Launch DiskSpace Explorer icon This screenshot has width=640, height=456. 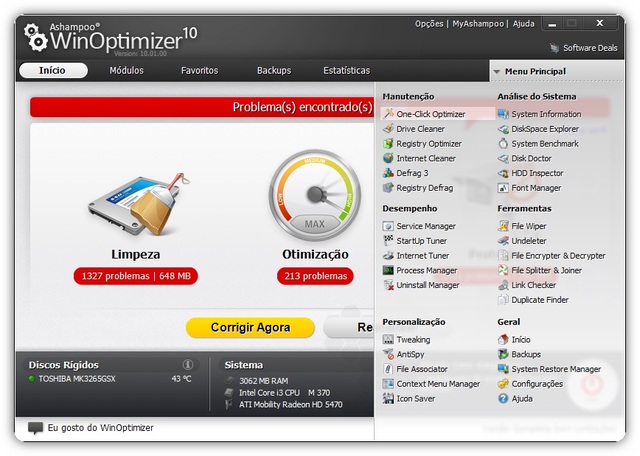503,129
